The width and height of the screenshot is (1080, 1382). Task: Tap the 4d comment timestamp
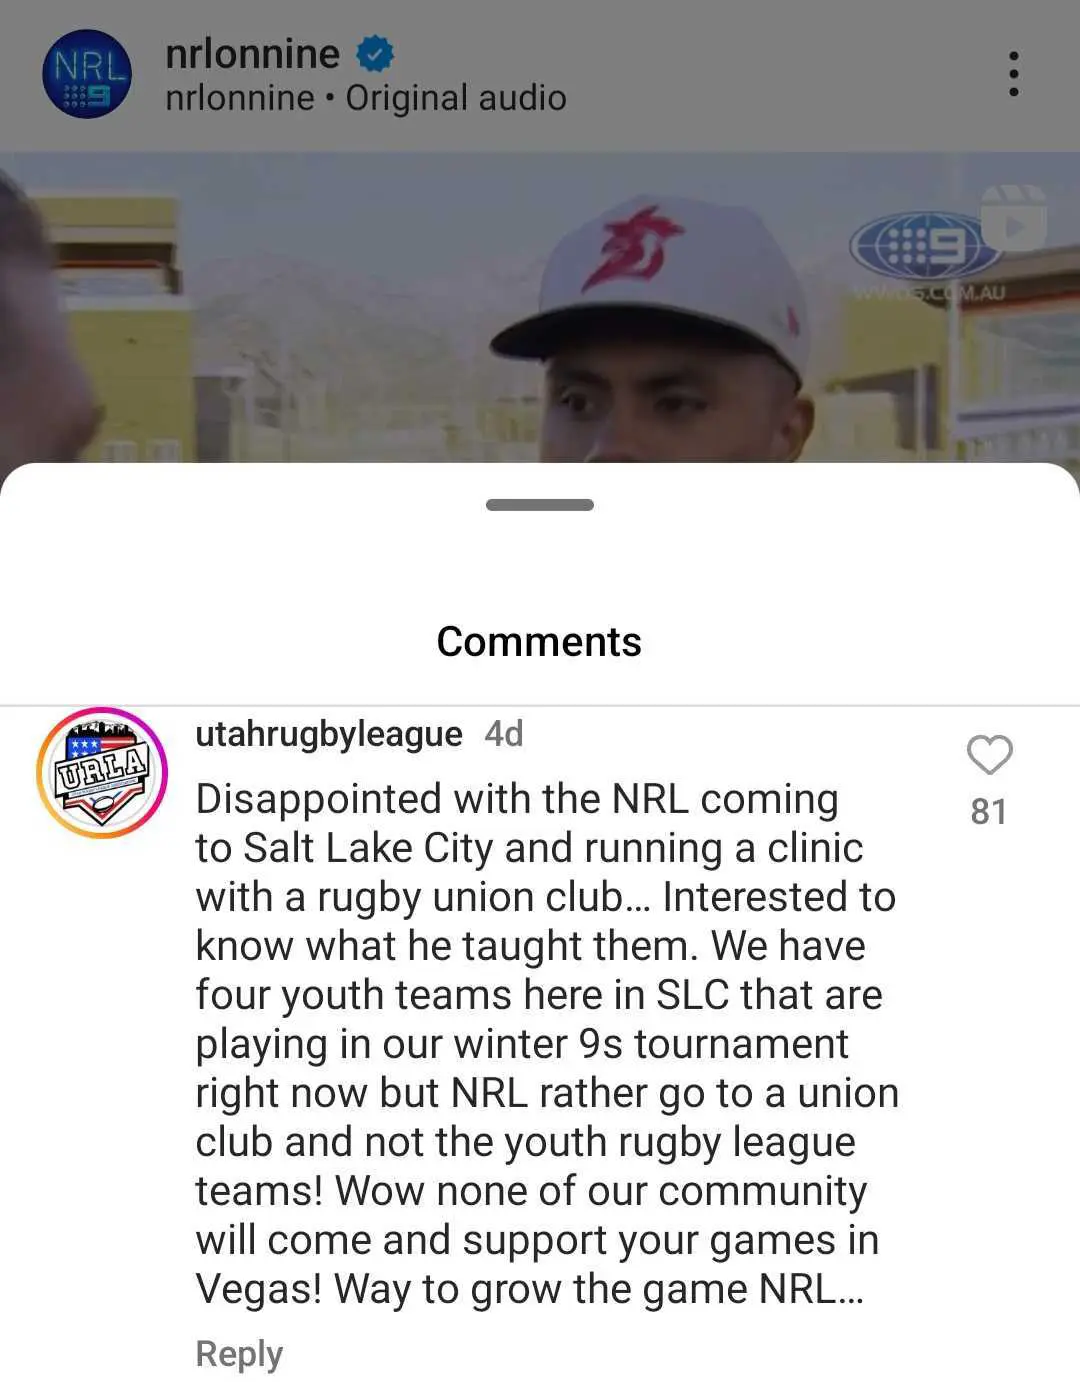[504, 734]
